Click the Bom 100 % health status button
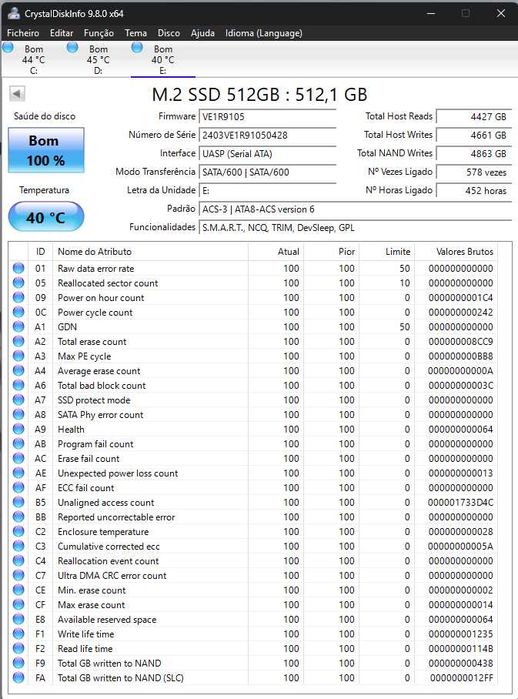The image size is (518, 699). [x=46, y=150]
